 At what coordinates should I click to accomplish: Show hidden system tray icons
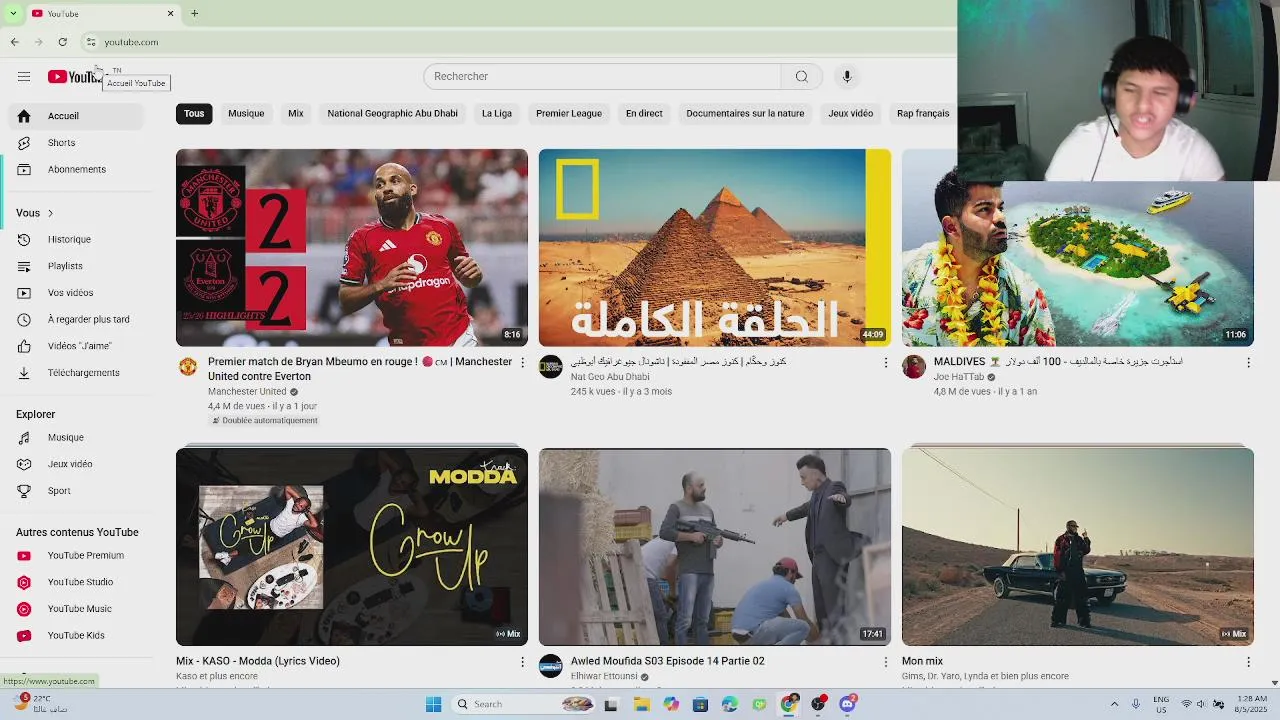(1114, 704)
